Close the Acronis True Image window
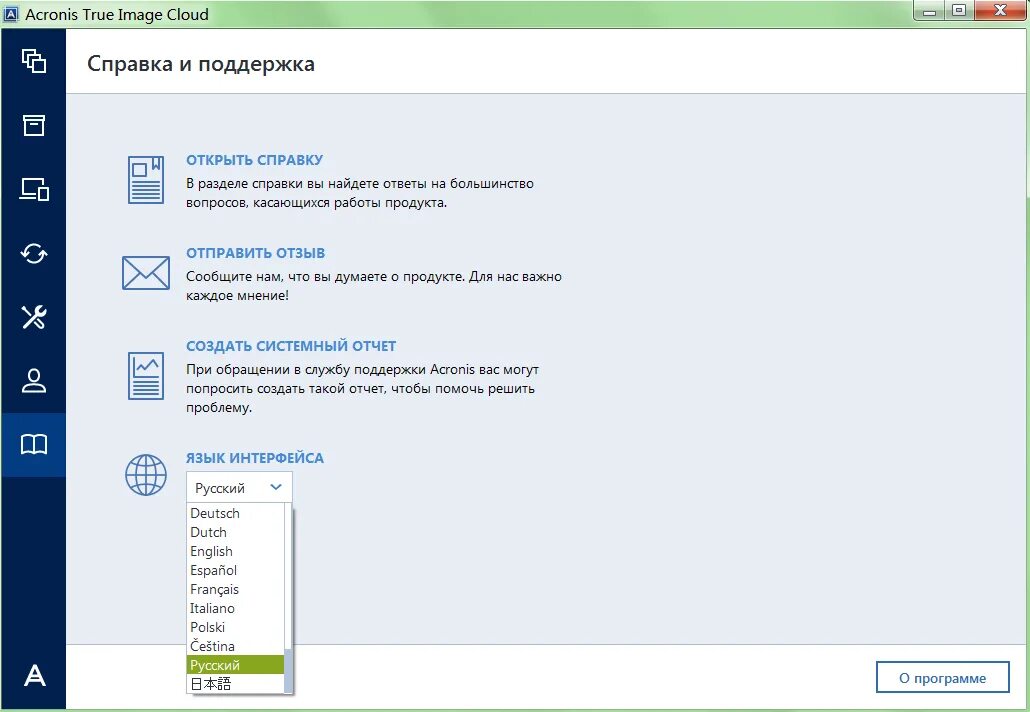This screenshot has width=1030, height=712. (1000, 11)
